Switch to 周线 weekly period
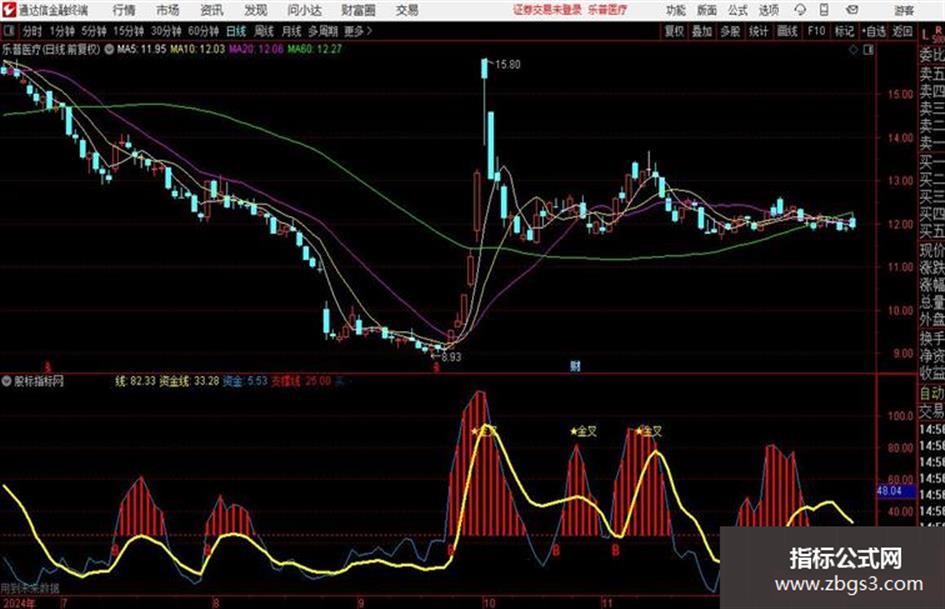Viewport: 945px width, 609px height. (x=264, y=31)
